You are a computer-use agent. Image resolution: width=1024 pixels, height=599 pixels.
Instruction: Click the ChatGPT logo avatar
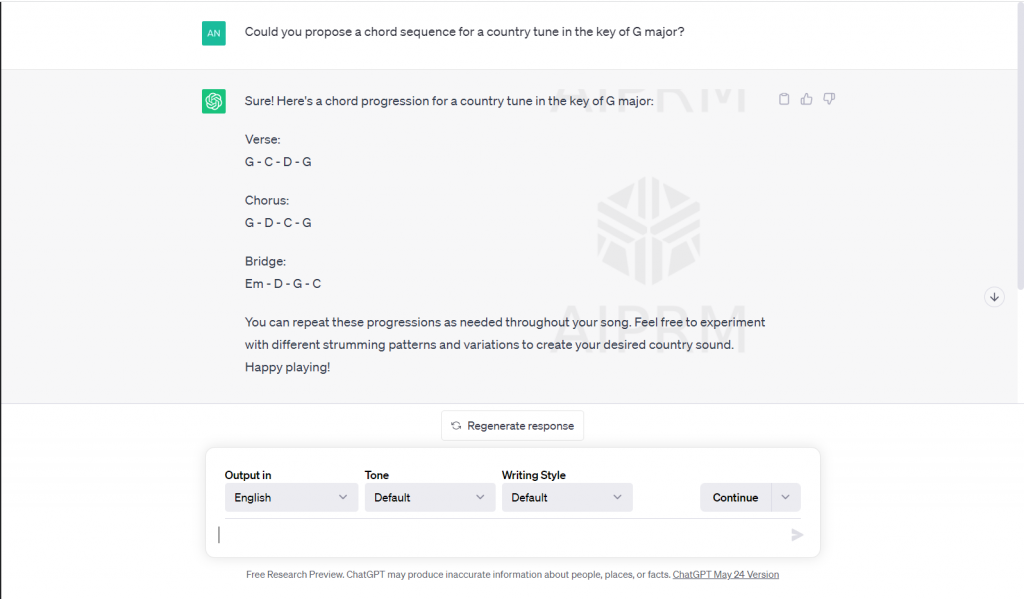213,101
